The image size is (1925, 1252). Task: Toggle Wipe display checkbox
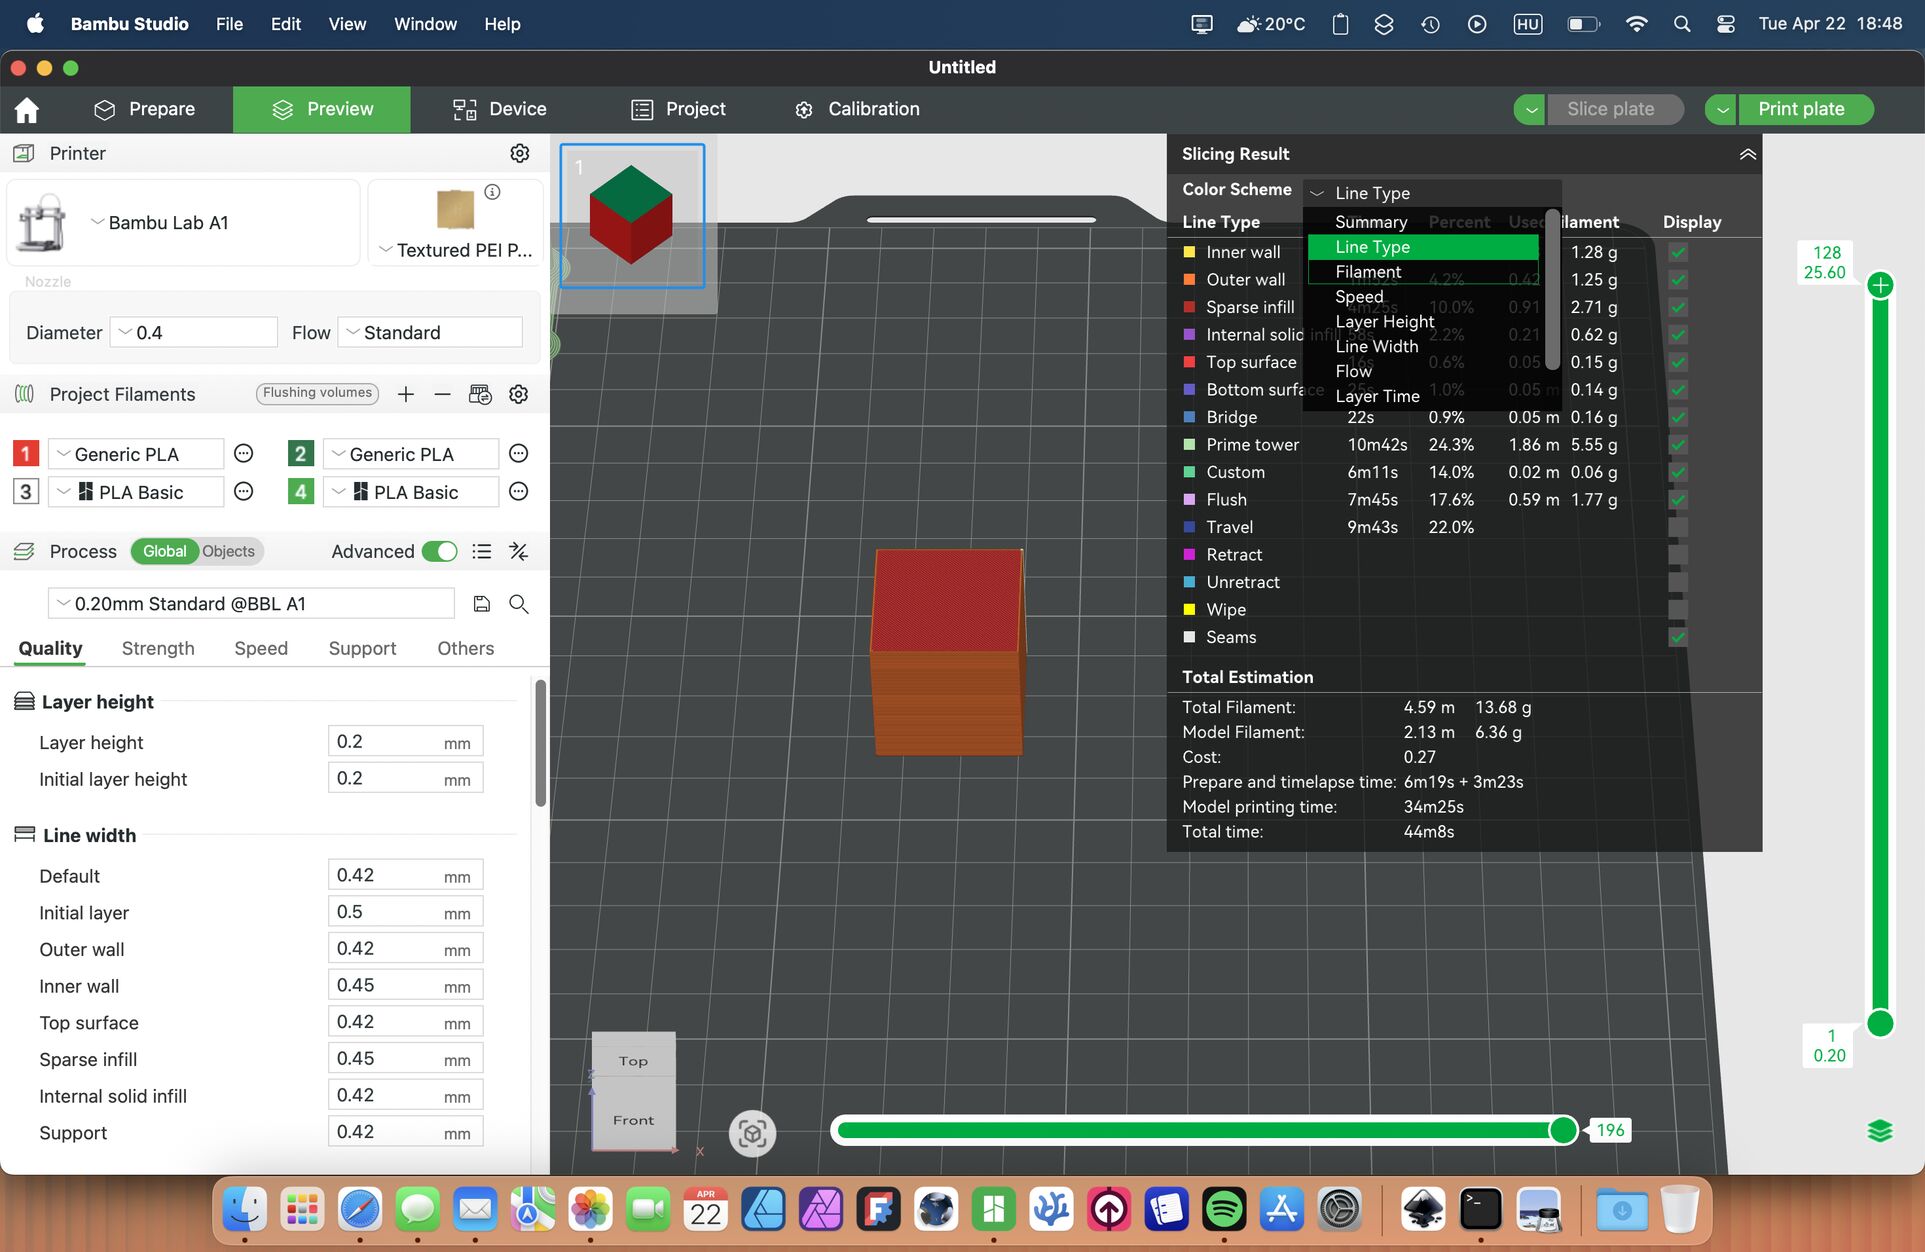coord(1678,610)
